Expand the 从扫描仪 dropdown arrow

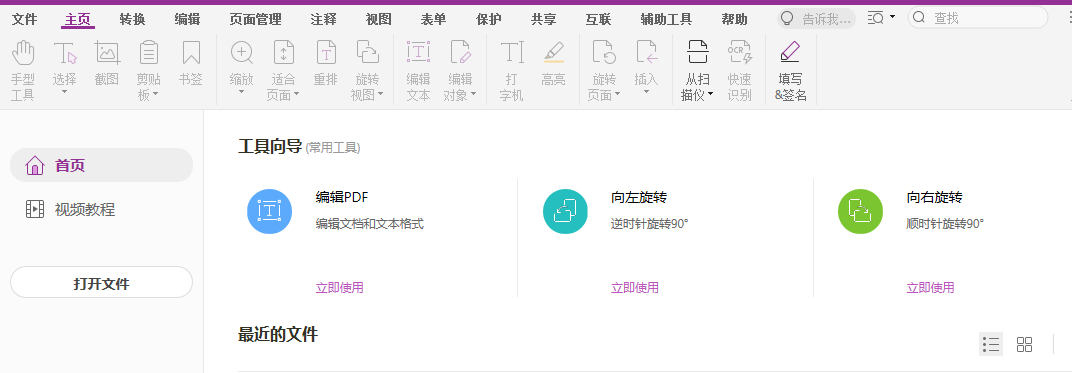[x=710, y=95]
